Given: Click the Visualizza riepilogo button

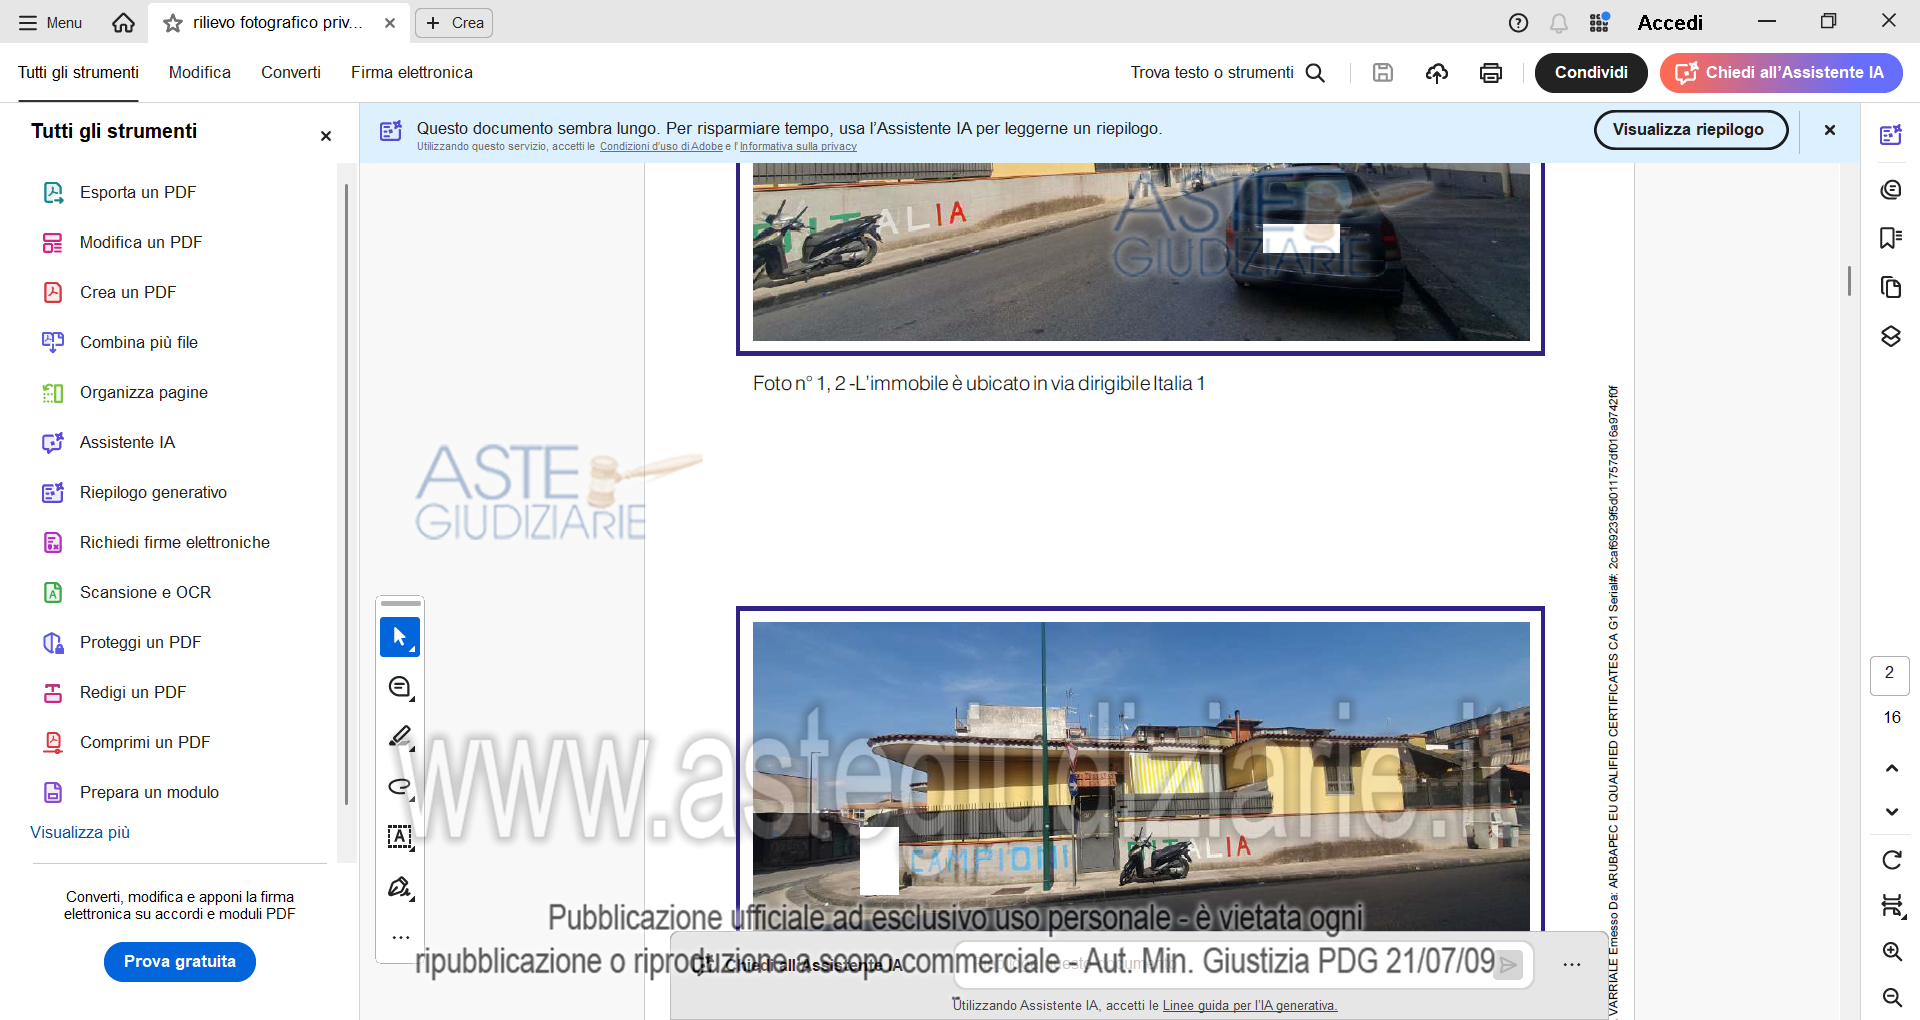Looking at the screenshot, I should (1690, 129).
